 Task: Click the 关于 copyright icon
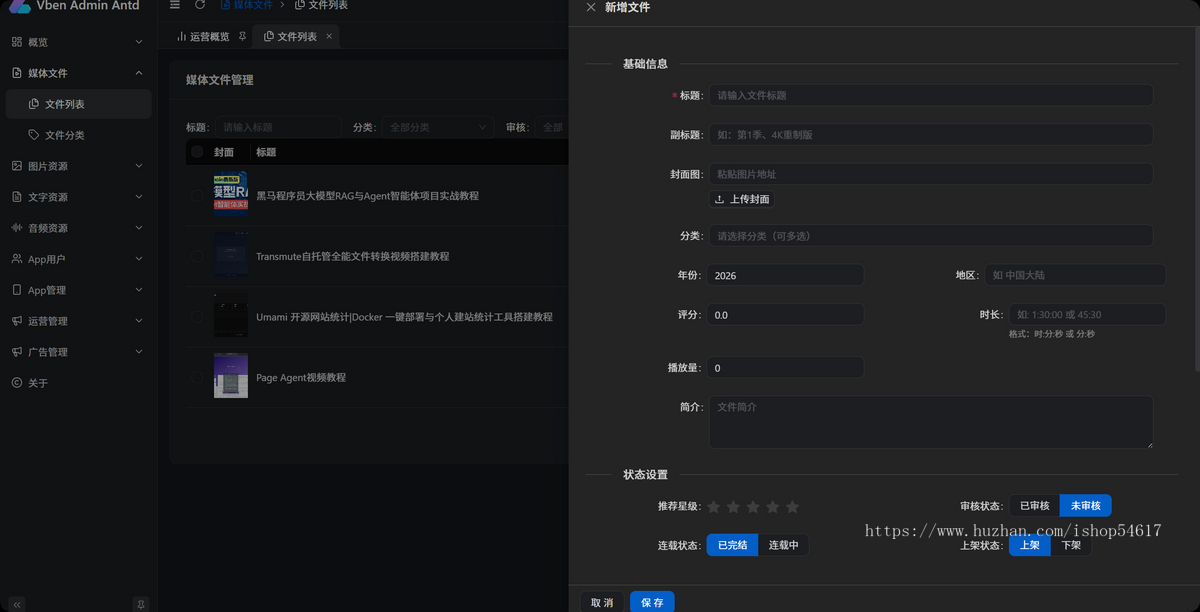pos(17,383)
